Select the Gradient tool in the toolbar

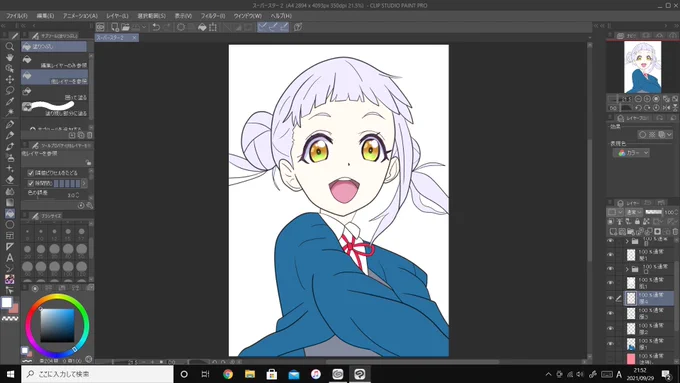[10, 203]
